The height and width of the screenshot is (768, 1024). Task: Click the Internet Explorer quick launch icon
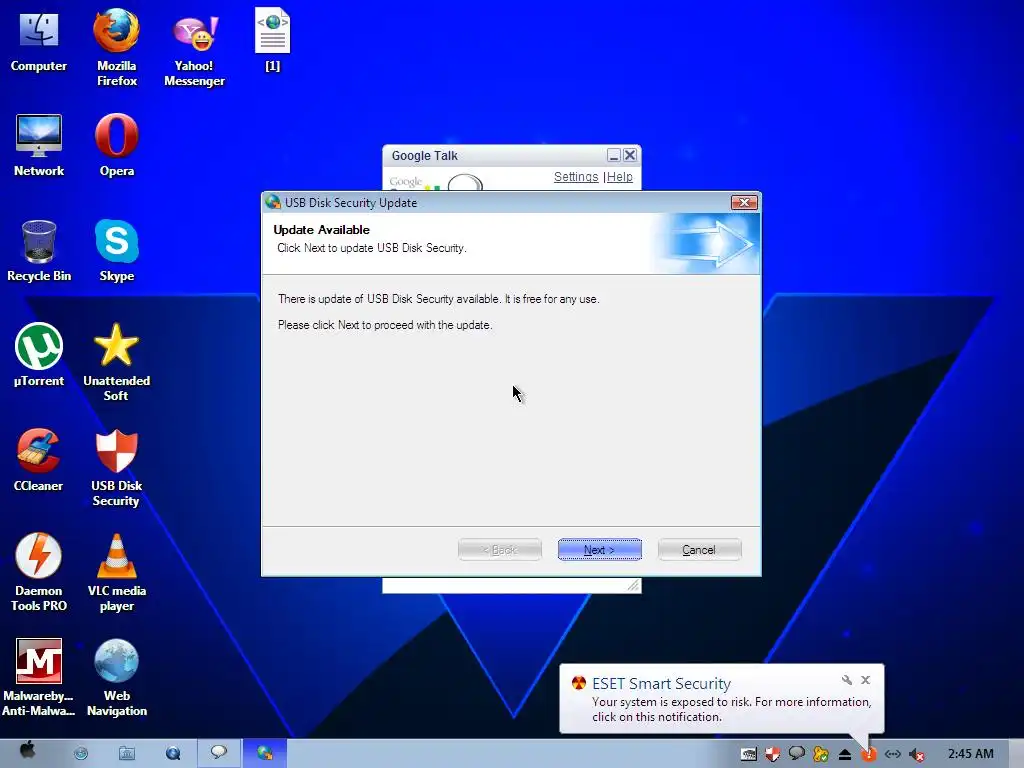(x=81, y=754)
